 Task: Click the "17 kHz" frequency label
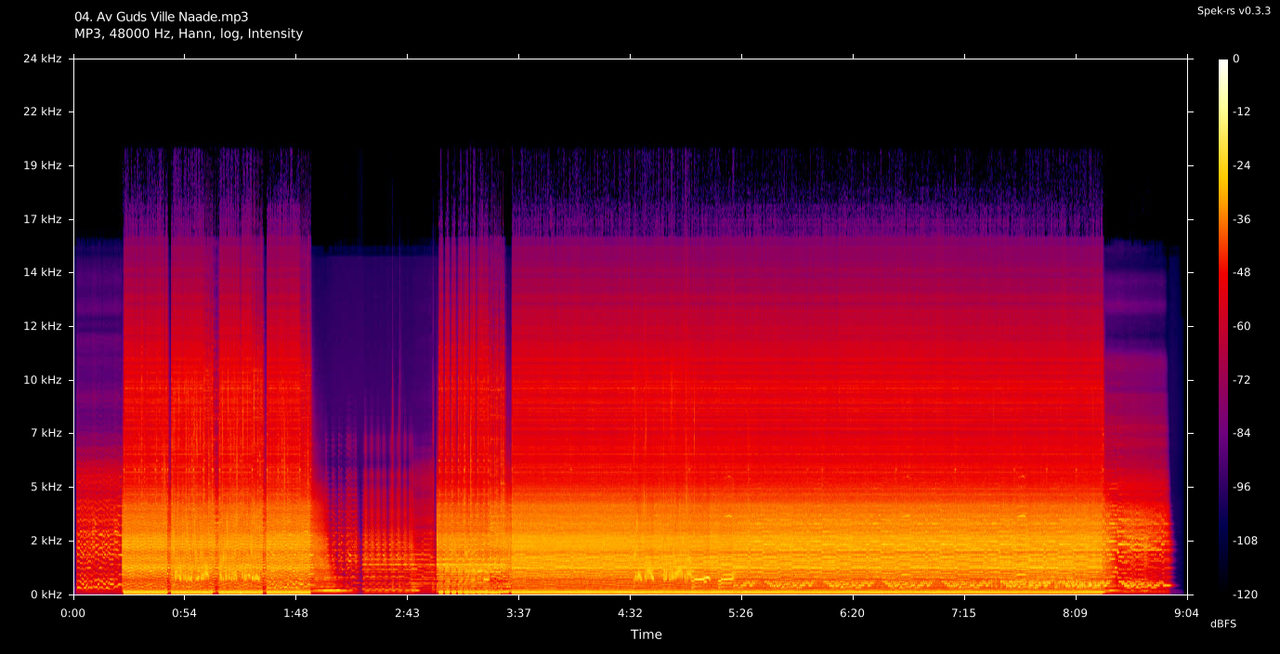(43, 219)
